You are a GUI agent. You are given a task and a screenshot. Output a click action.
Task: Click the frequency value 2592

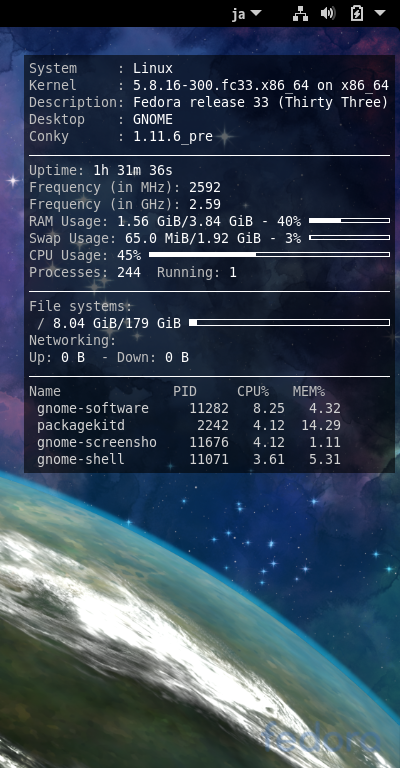tap(205, 188)
